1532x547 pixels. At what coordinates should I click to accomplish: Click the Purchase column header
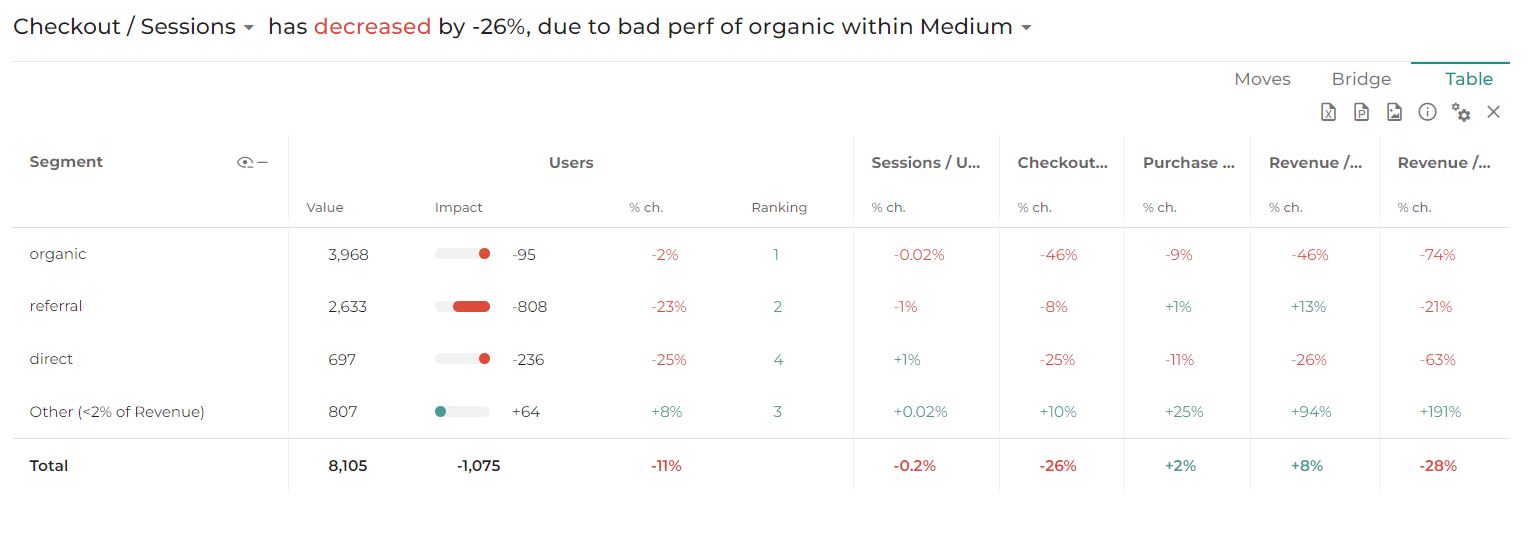1188,162
